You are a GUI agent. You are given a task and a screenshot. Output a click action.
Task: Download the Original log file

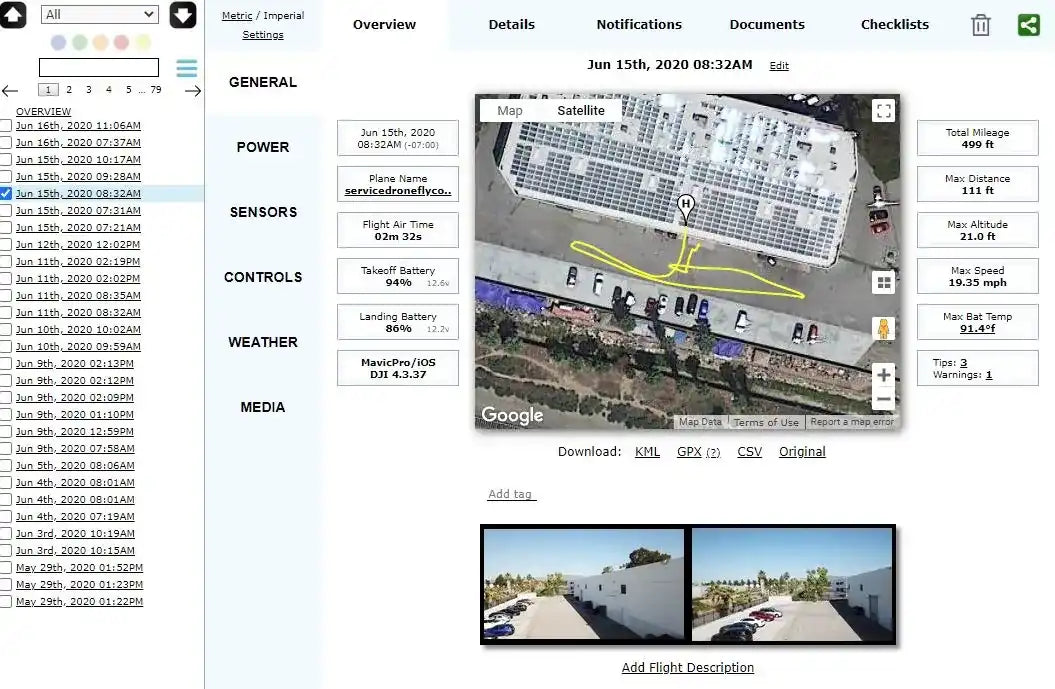pos(802,452)
